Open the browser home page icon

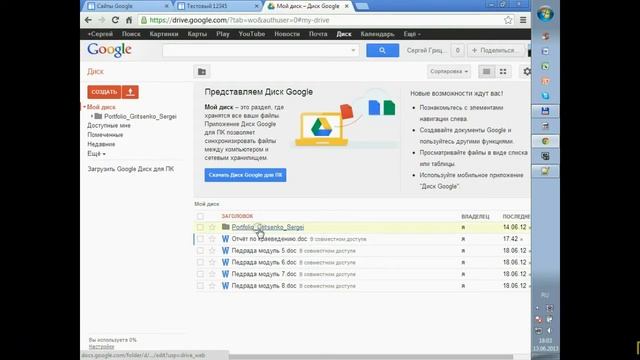(129, 20)
